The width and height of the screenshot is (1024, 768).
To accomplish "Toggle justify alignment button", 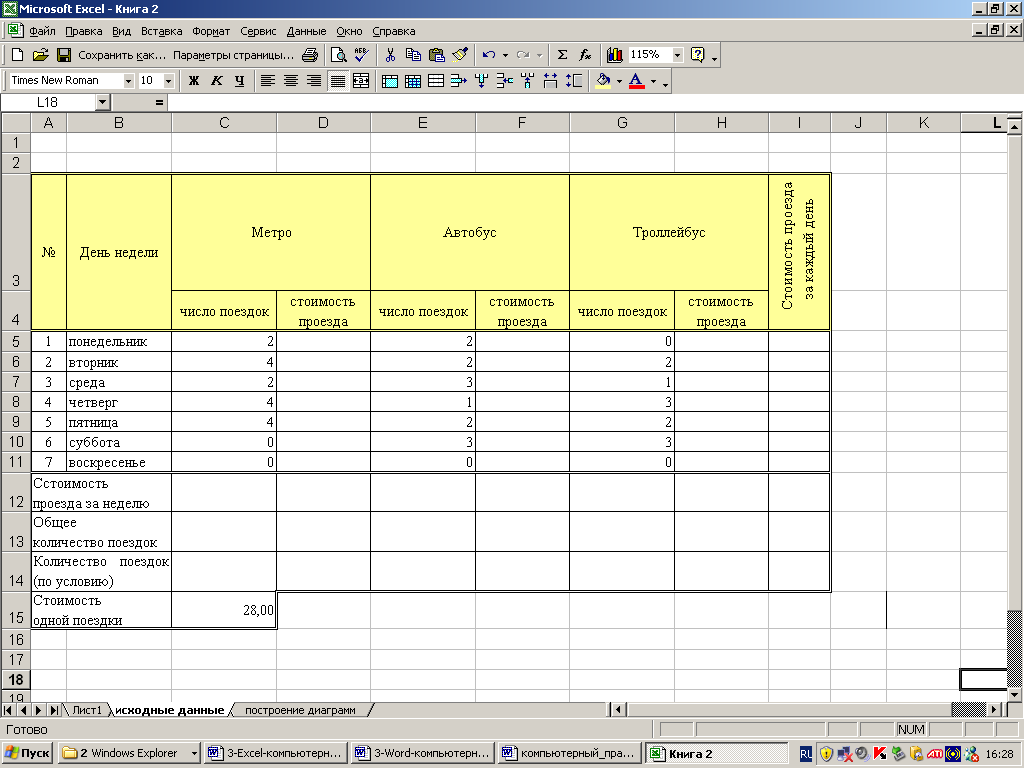I will [338, 81].
